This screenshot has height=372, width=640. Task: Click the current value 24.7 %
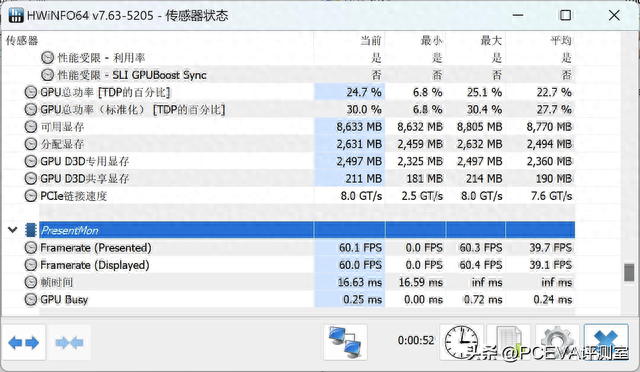[364, 92]
